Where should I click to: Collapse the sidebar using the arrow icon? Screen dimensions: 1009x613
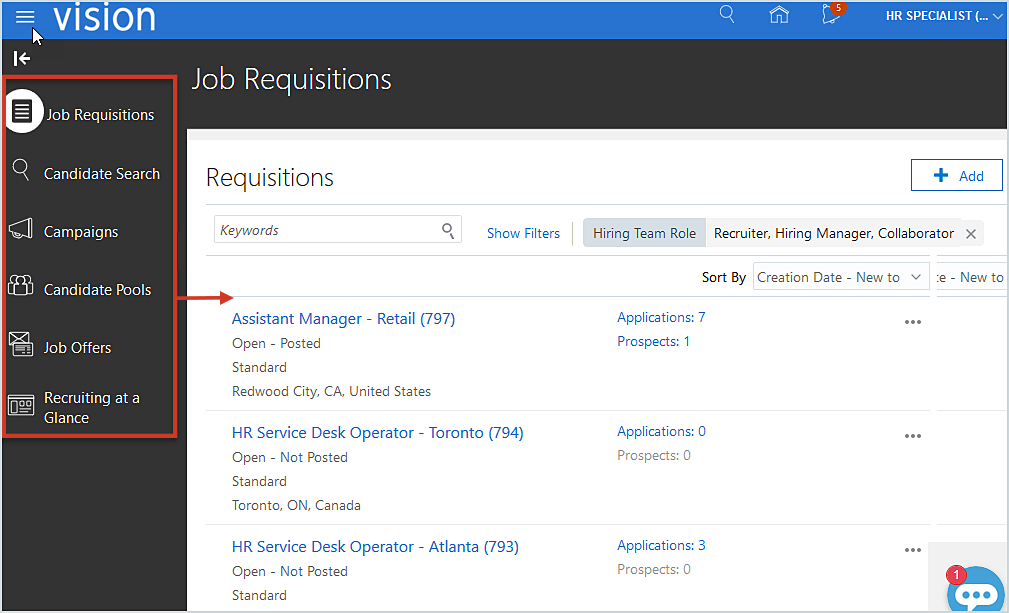(20, 58)
